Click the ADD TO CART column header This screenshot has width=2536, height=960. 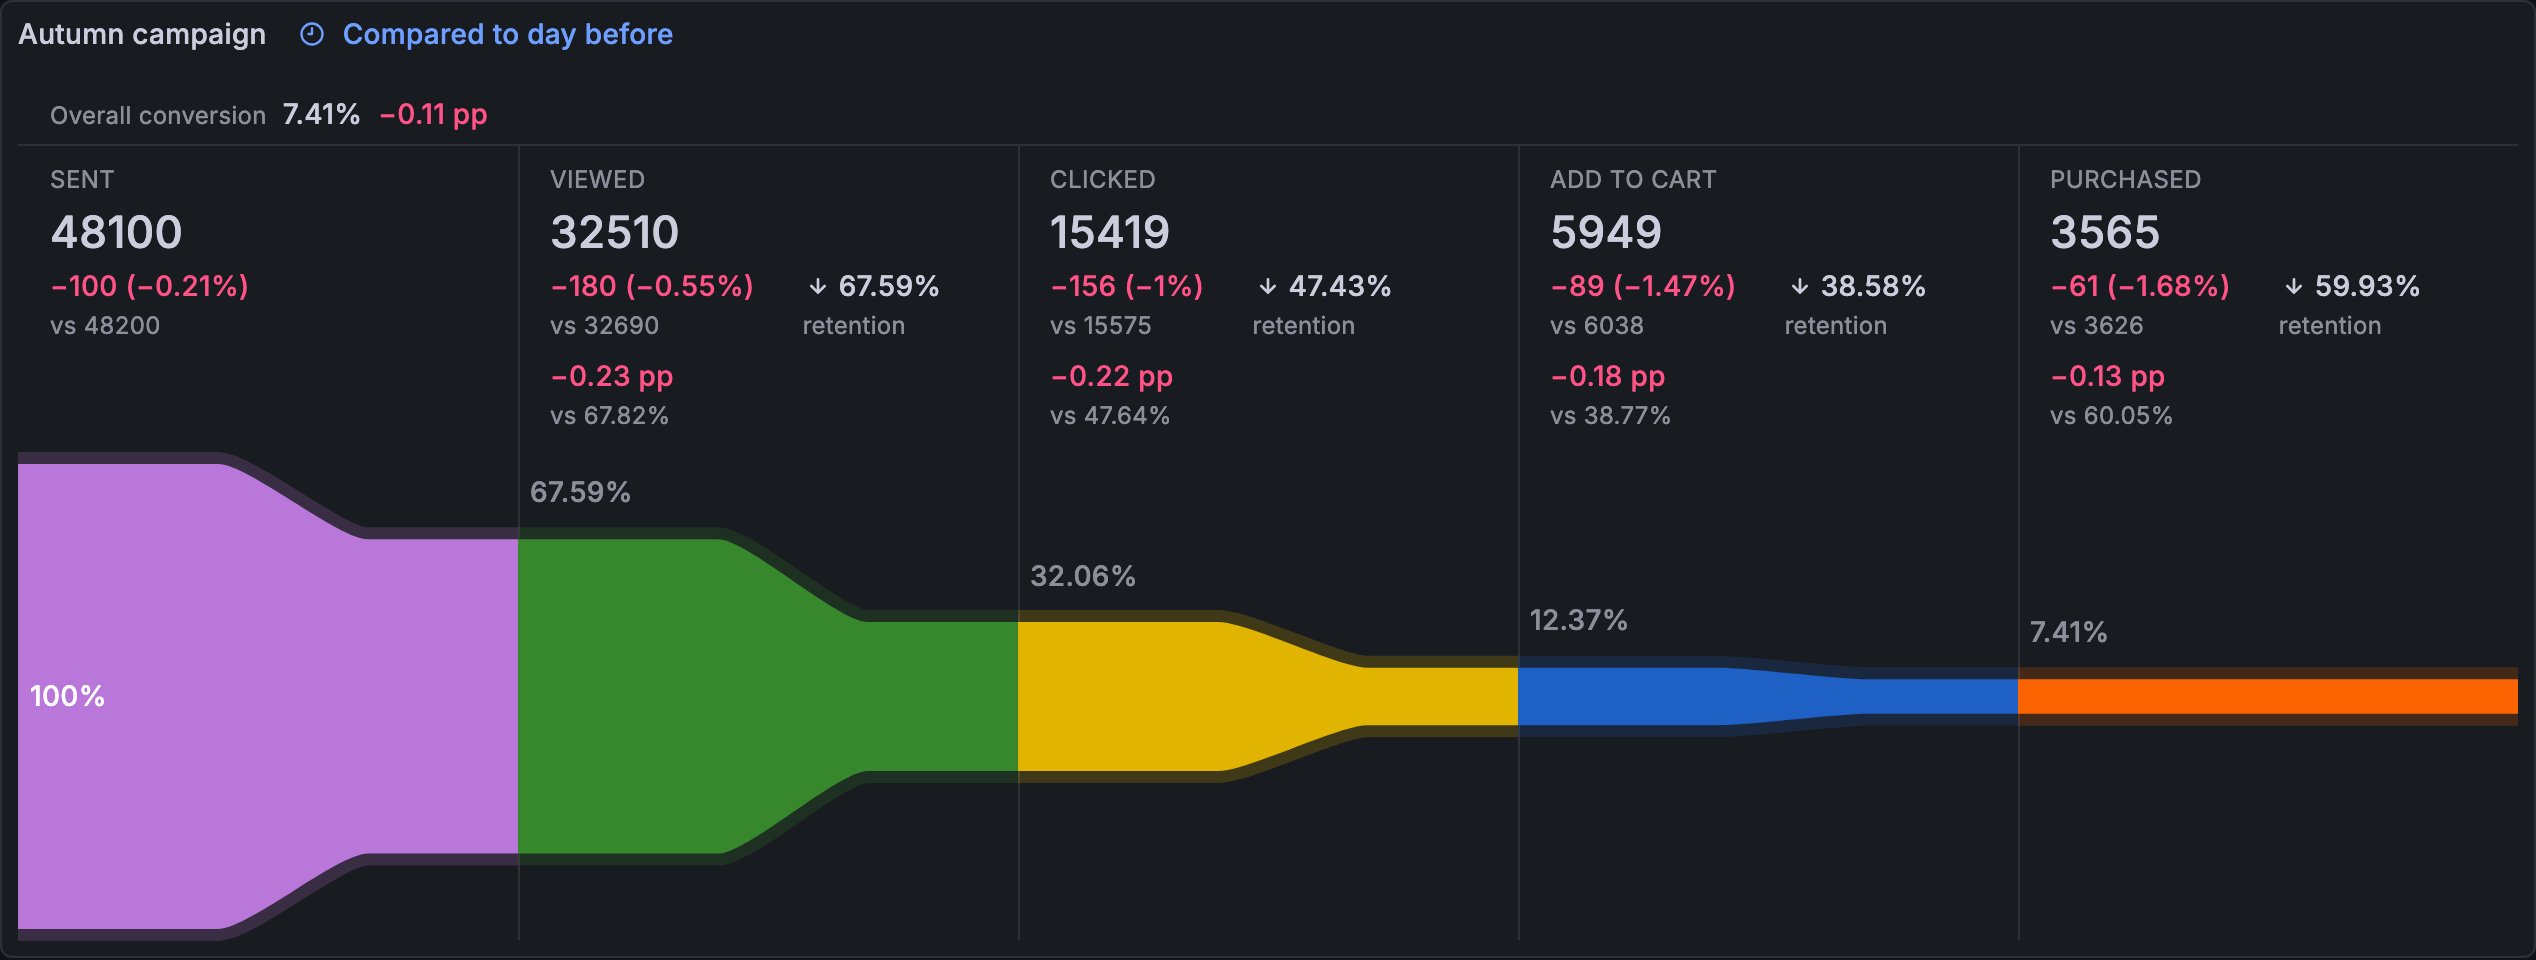point(1633,180)
